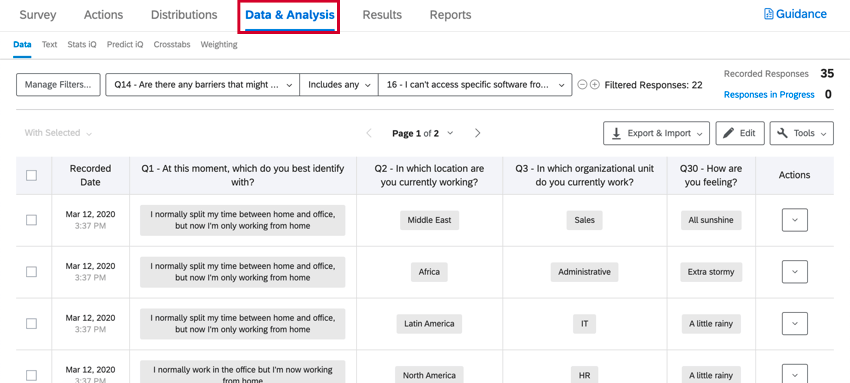Open Export & Import download menu

coord(656,133)
